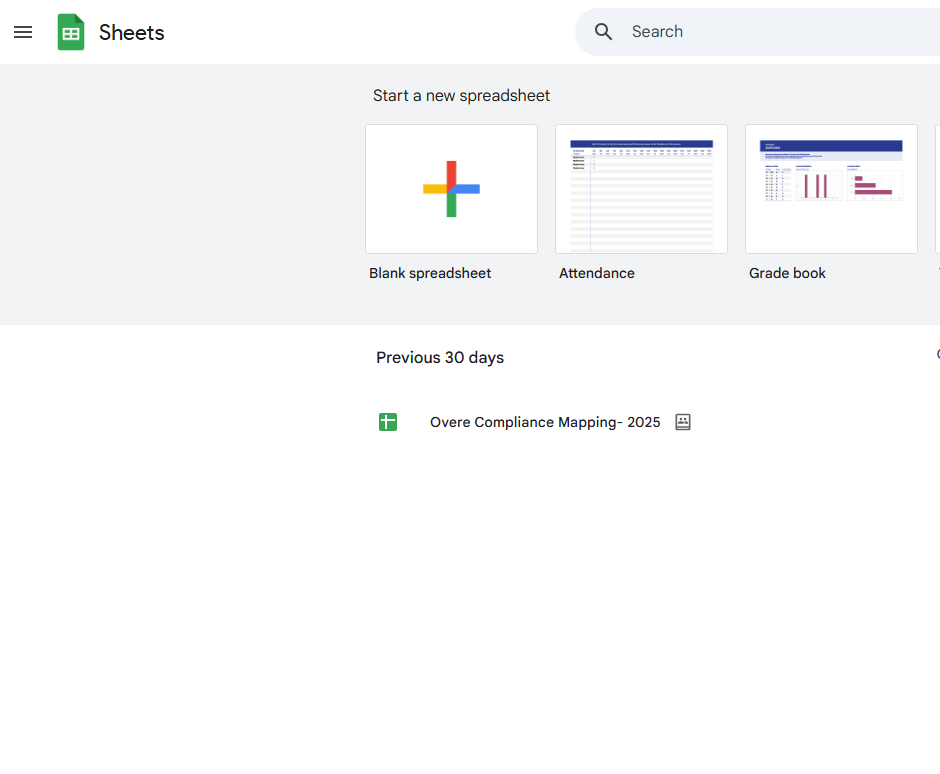Click the green Sheets logo

pos(71,32)
